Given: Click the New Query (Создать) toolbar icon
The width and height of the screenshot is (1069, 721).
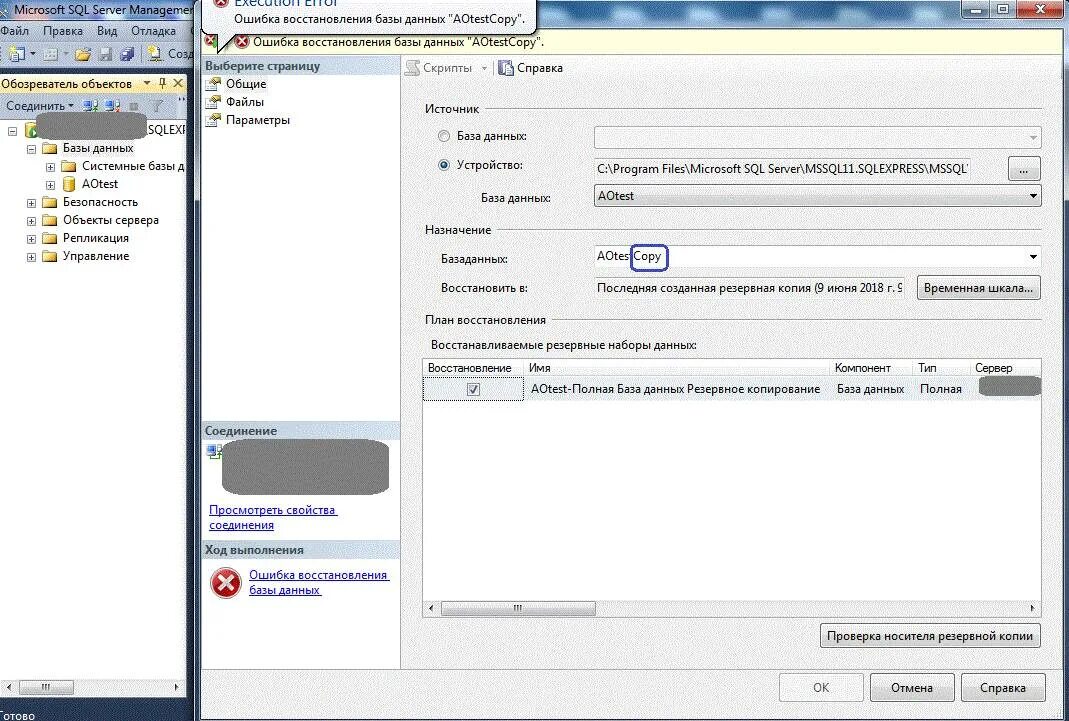Looking at the screenshot, I should [x=155, y=54].
